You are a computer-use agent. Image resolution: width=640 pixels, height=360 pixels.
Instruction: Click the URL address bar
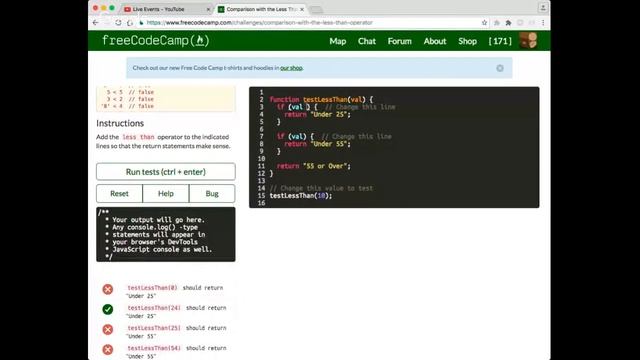310,23
